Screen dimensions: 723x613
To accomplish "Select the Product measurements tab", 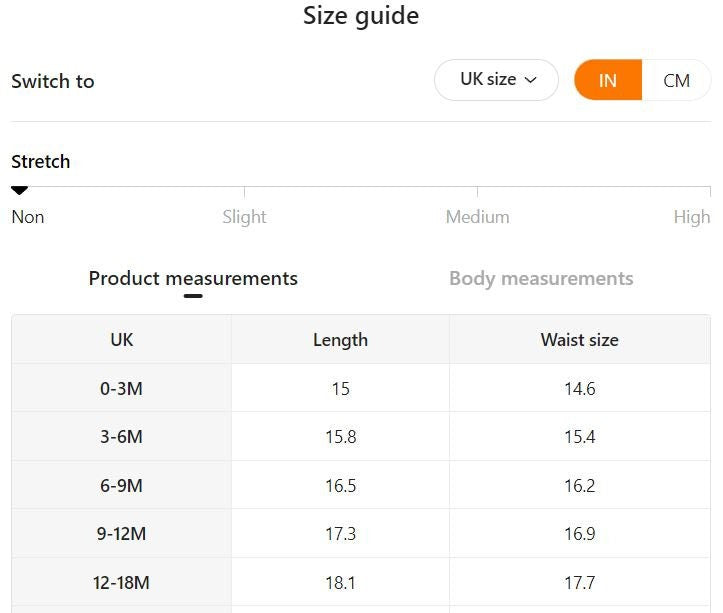I will 193,278.
